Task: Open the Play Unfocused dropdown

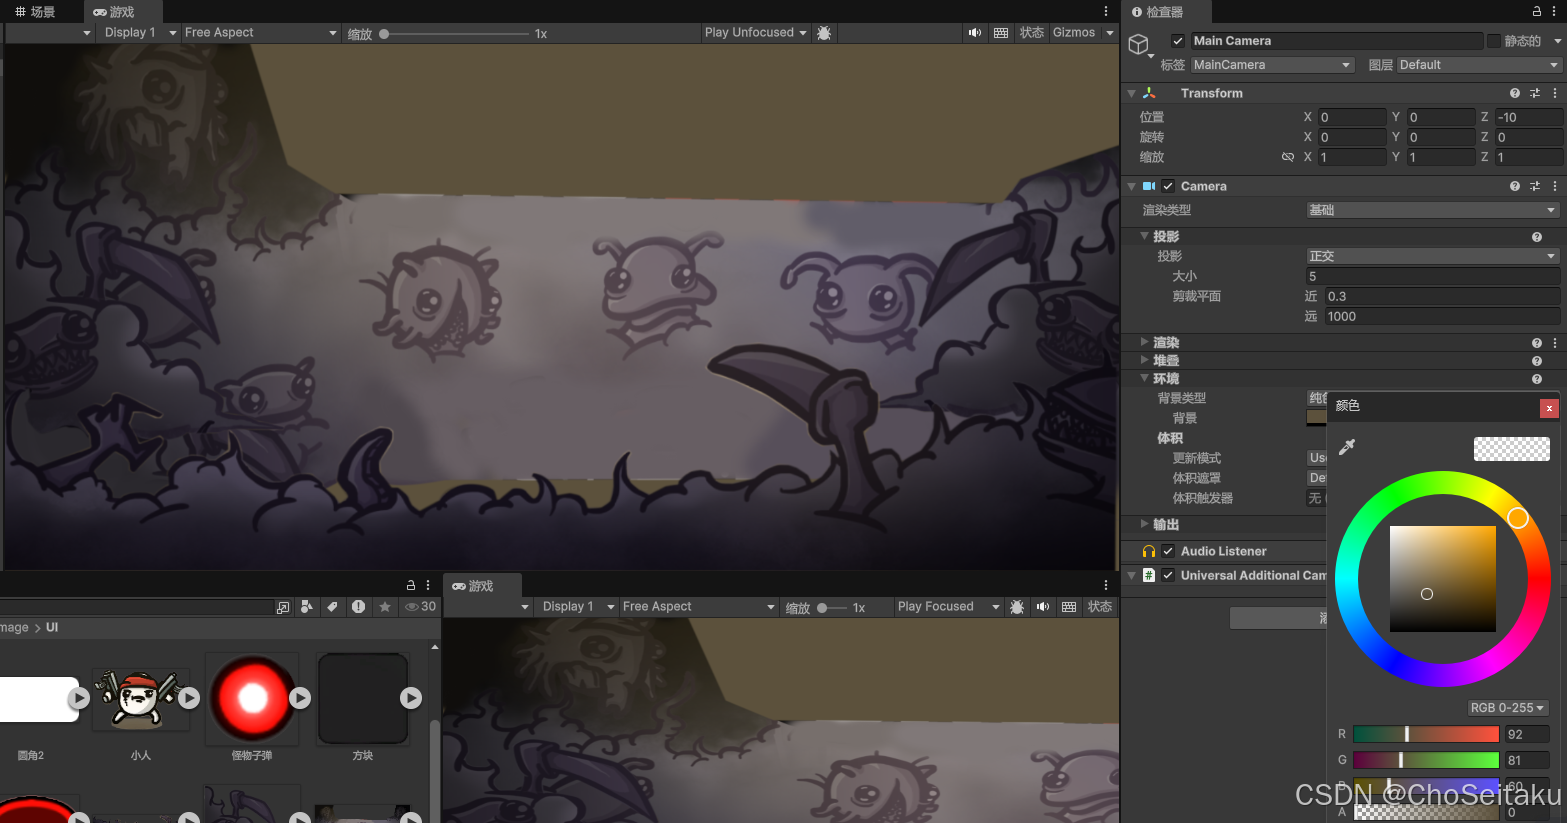Action: 755,33
